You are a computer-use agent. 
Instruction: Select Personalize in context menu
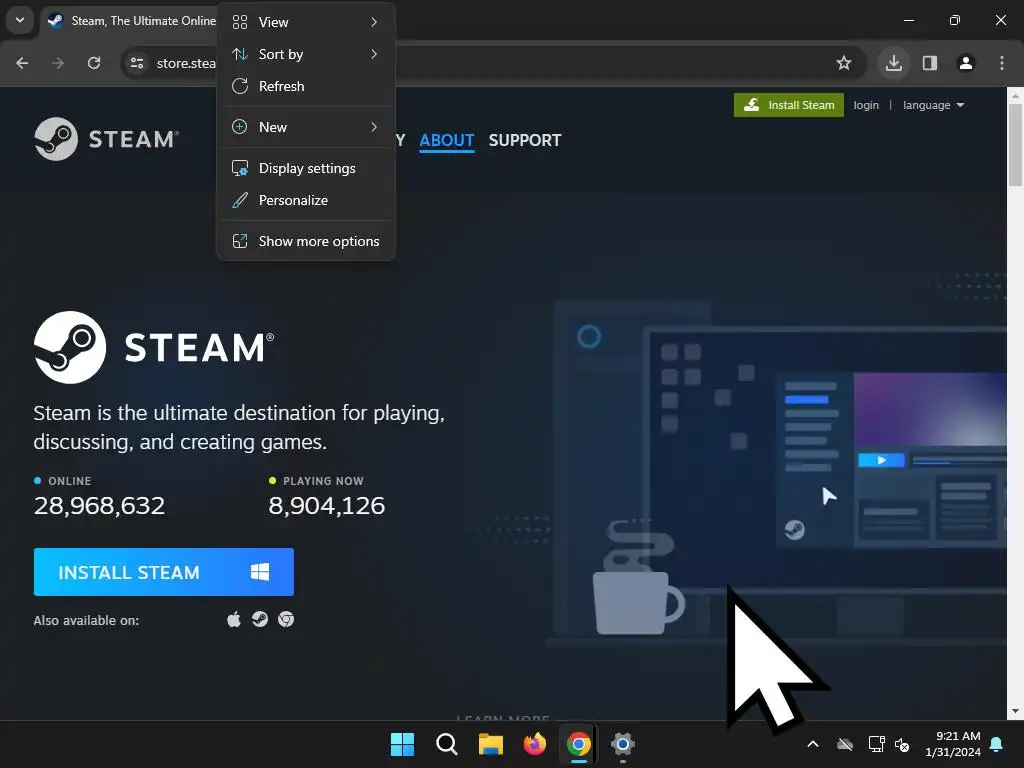(306, 200)
